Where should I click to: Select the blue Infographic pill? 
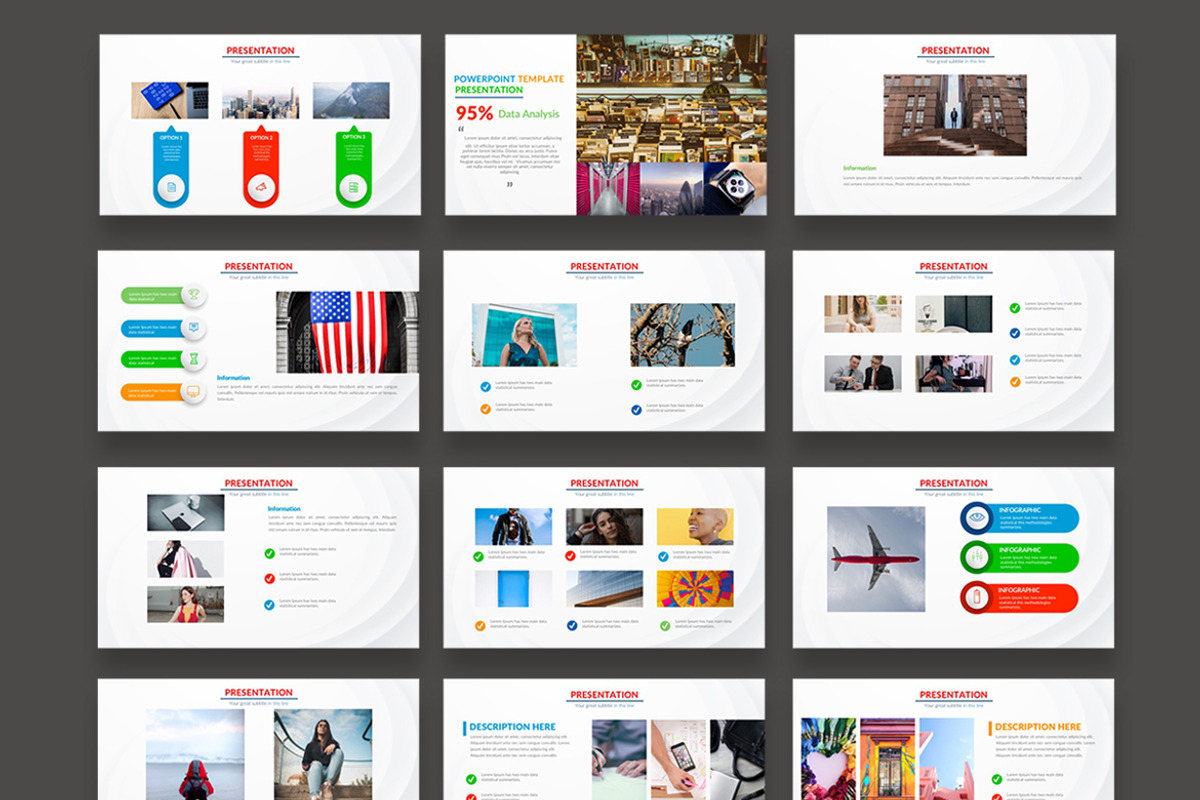click(1020, 517)
